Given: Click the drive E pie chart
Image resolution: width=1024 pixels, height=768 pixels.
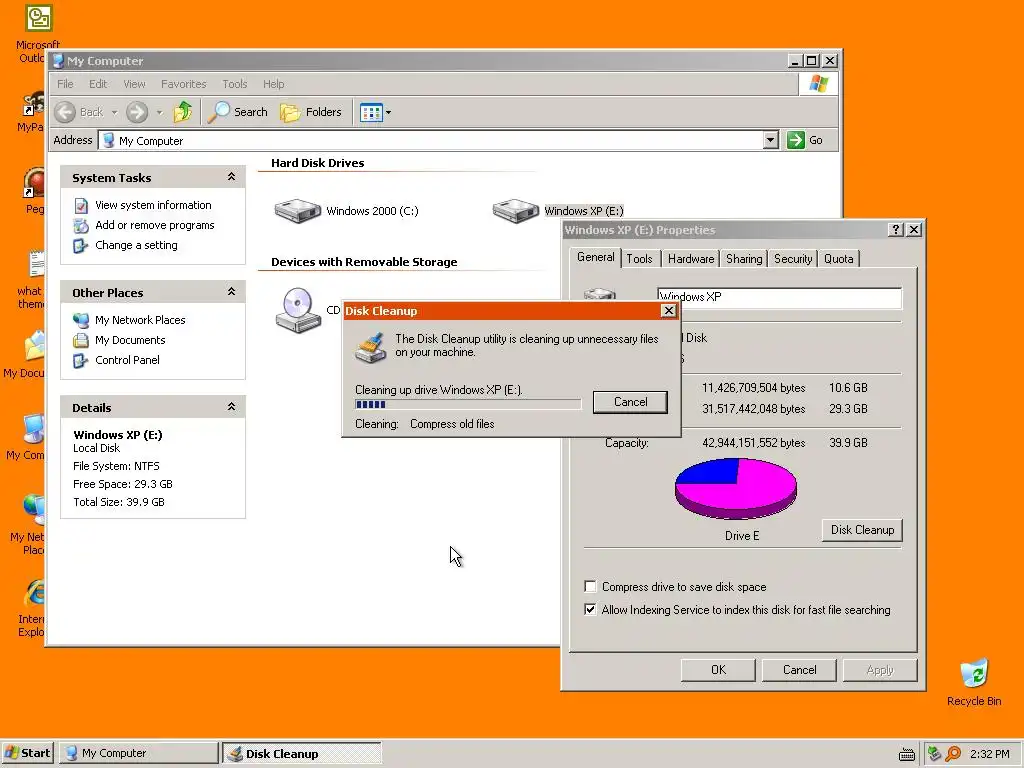Looking at the screenshot, I should pyautogui.click(x=736, y=487).
